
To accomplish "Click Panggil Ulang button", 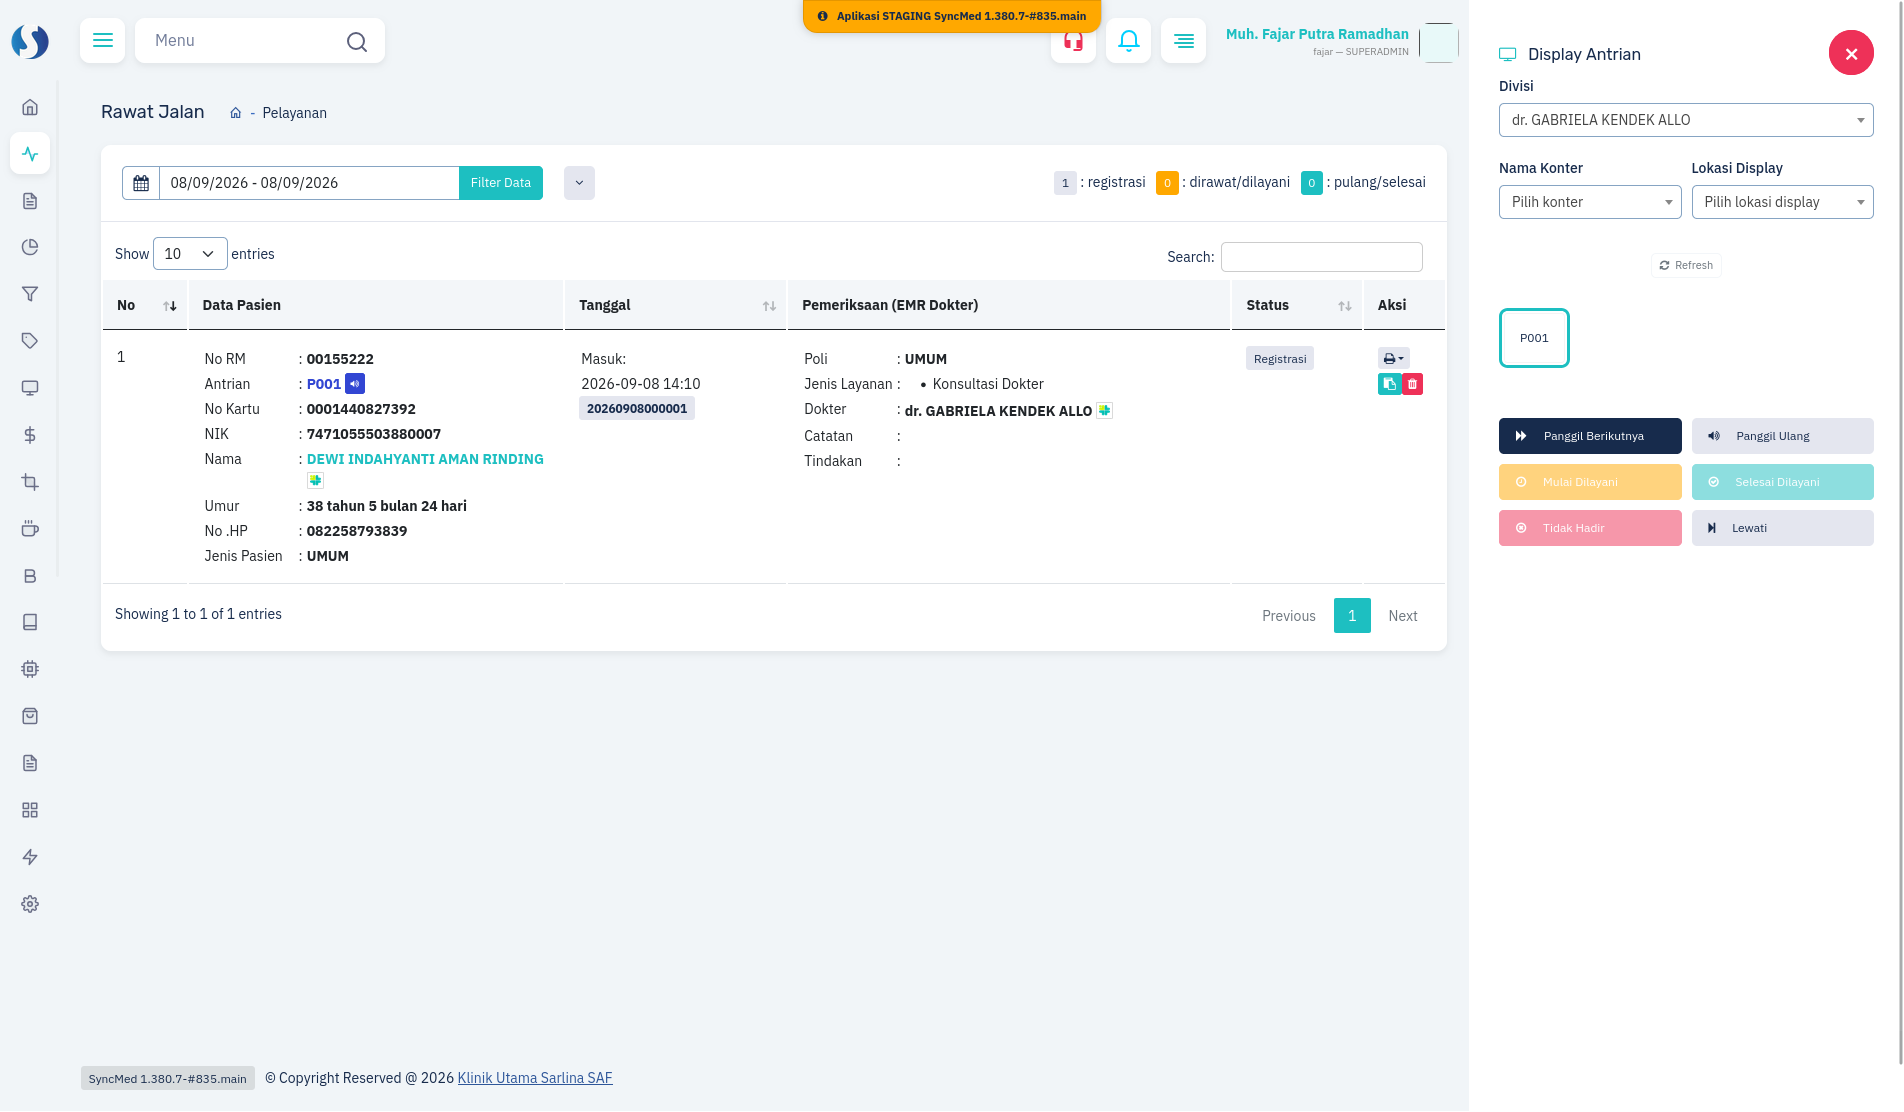I will [x=1783, y=436].
